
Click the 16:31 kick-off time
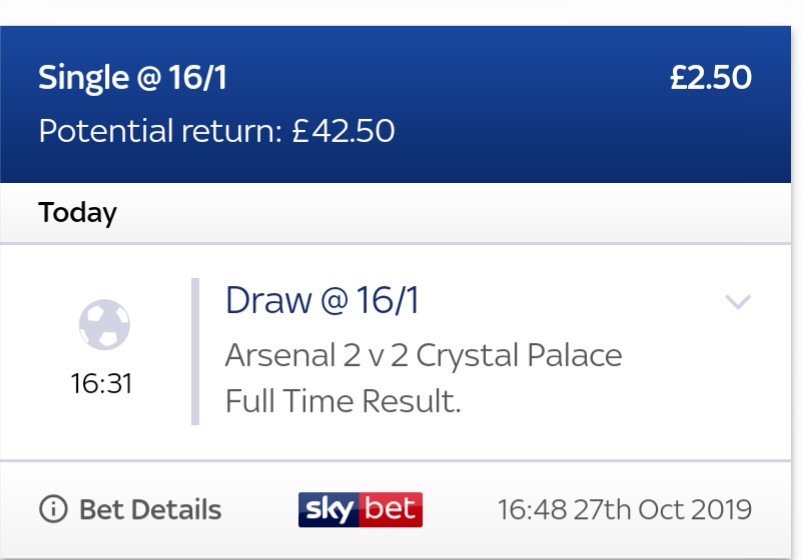(101, 383)
